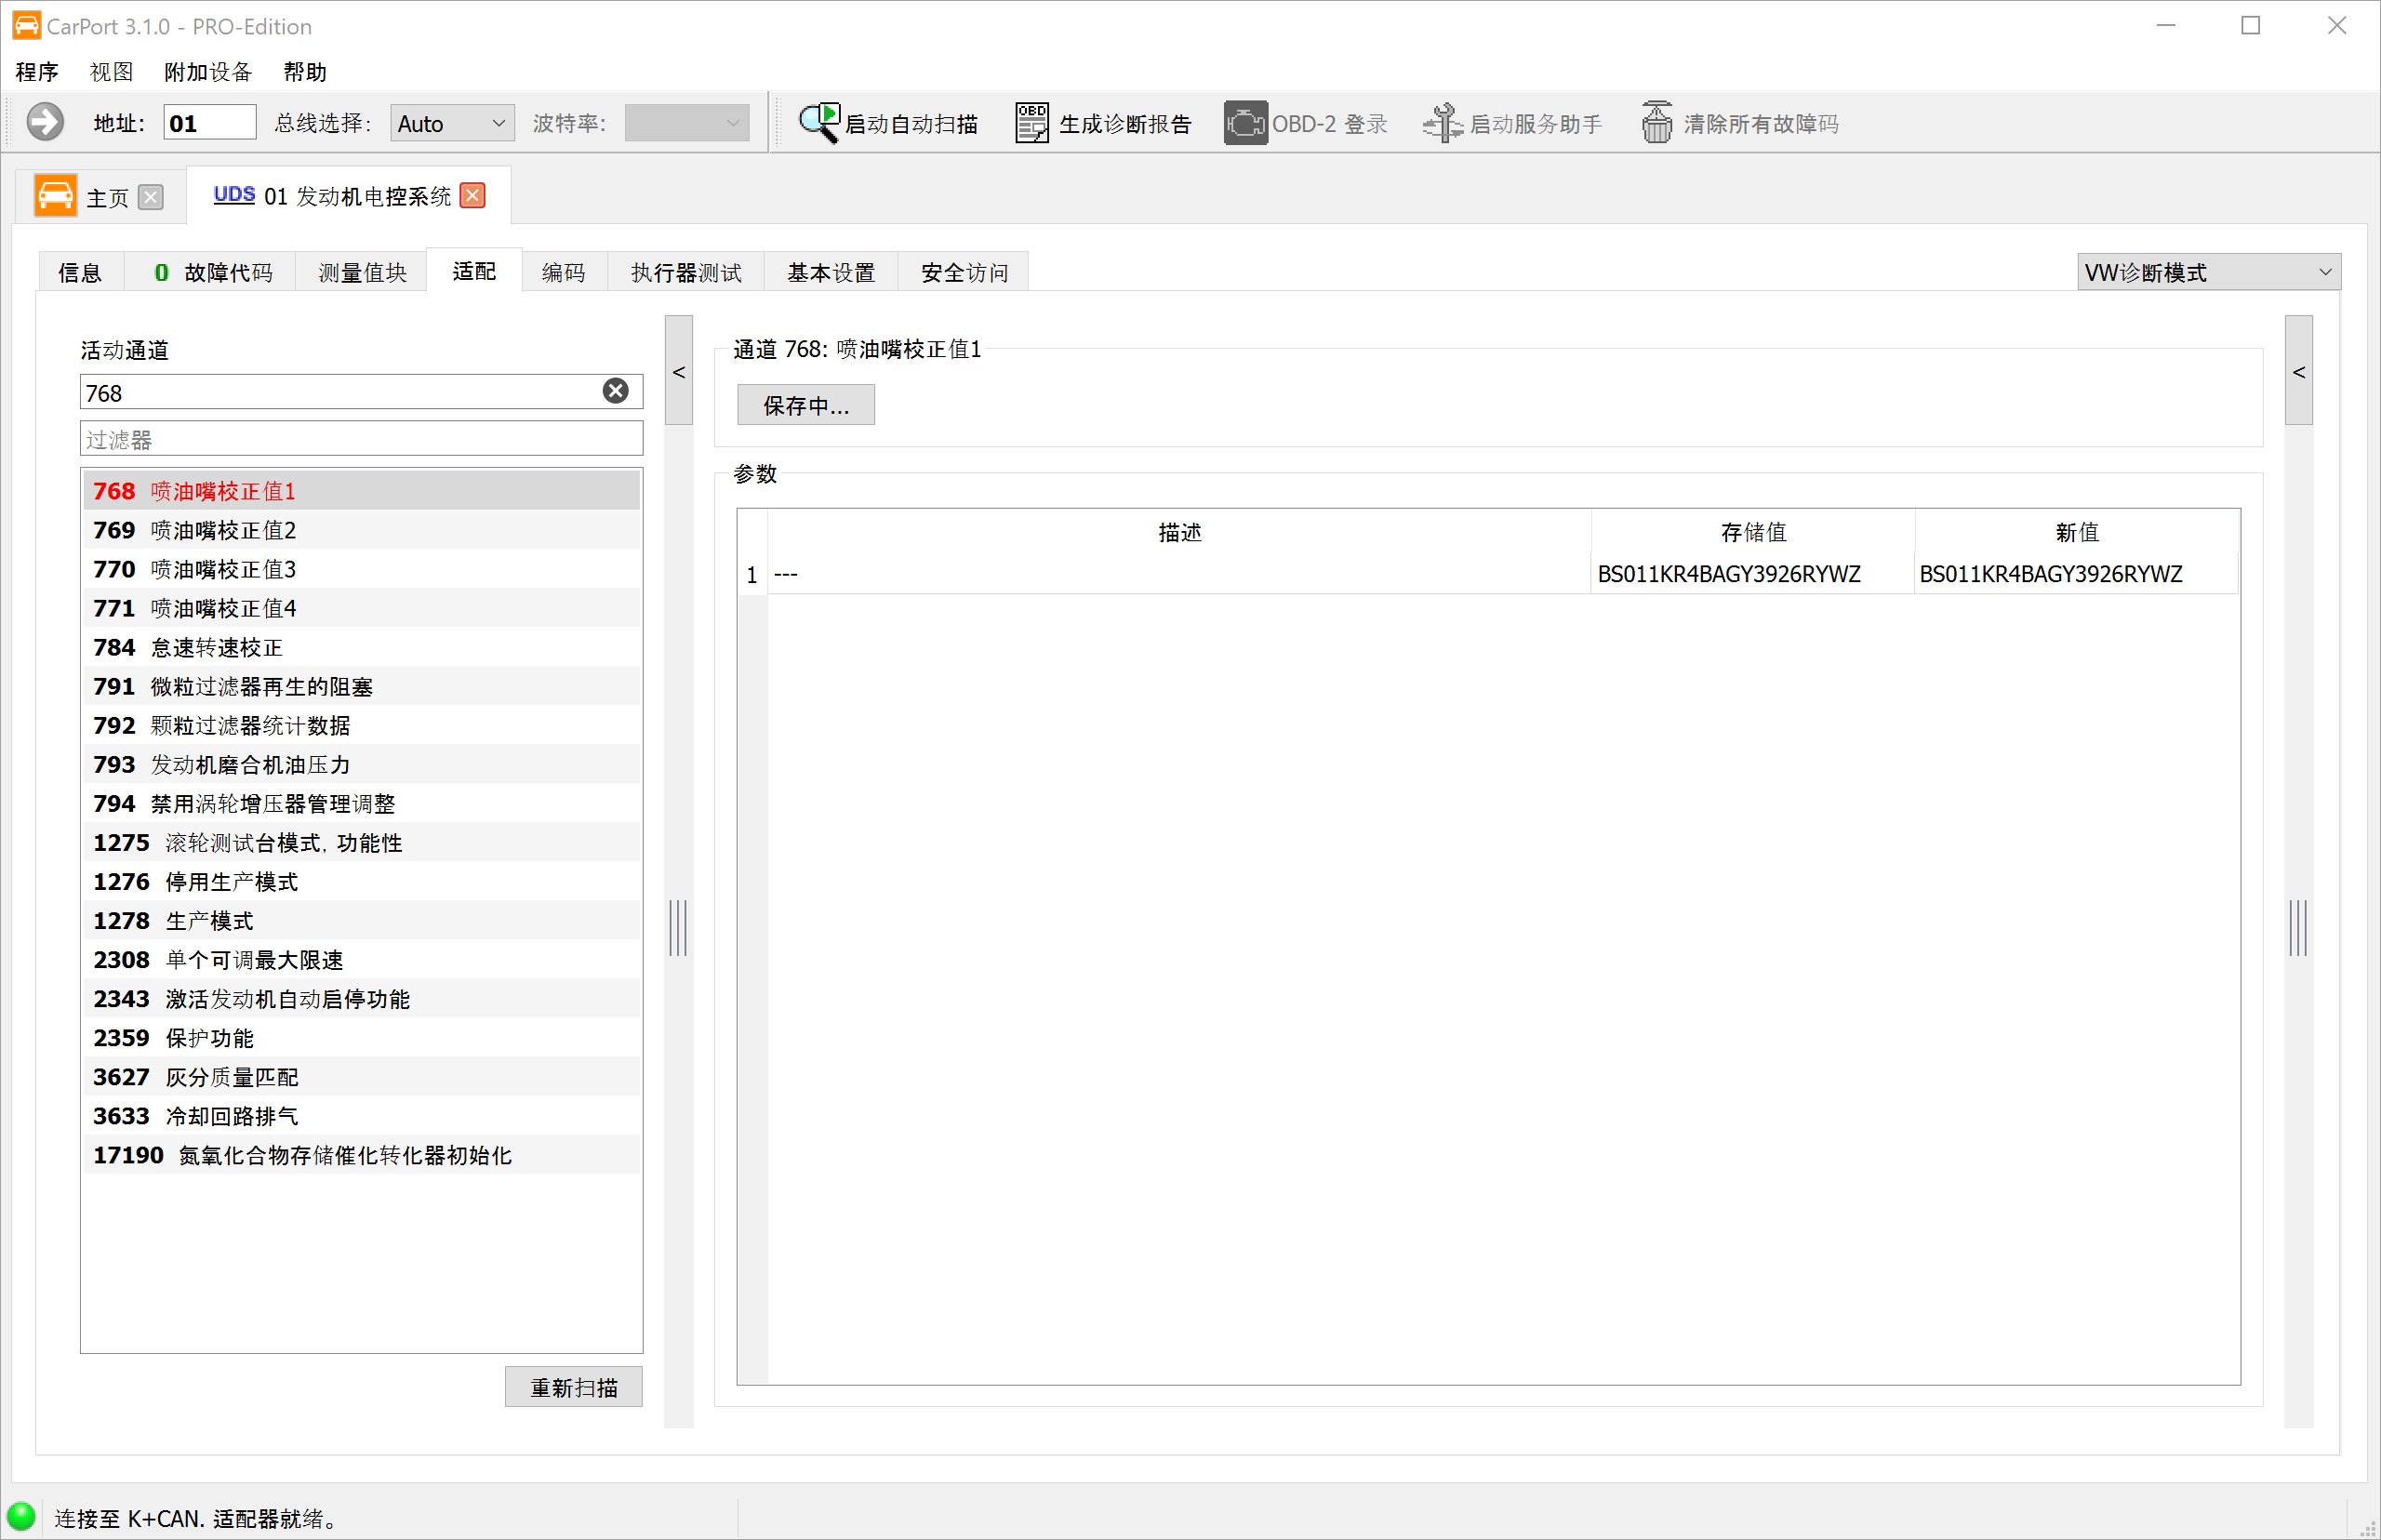Open the 总线选择 Auto dropdown
This screenshot has height=1540, width=2381.
[452, 123]
